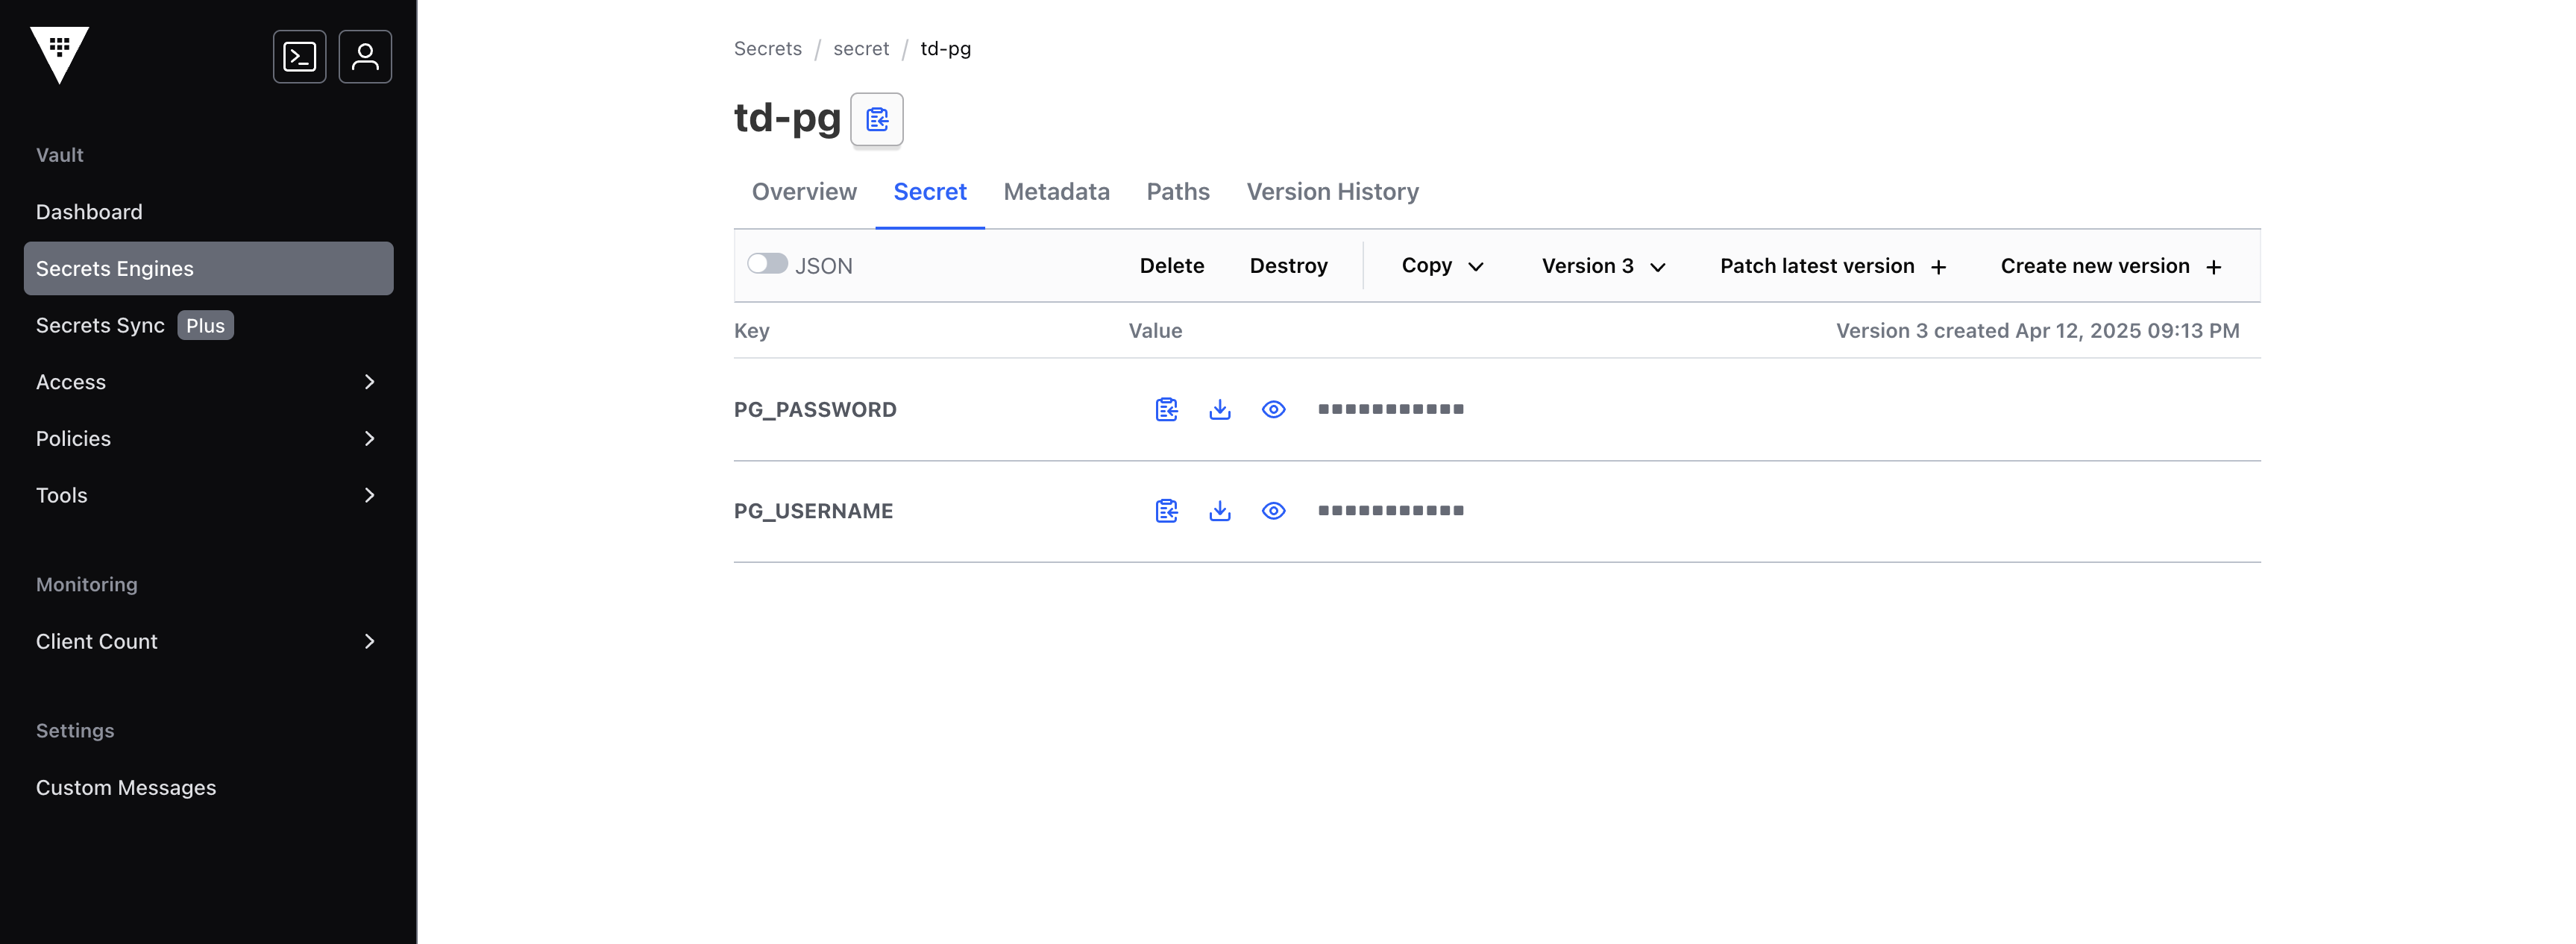This screenshot has height=944, width=2576.
Task: Click the Vault logo
Action: (60, 55)
